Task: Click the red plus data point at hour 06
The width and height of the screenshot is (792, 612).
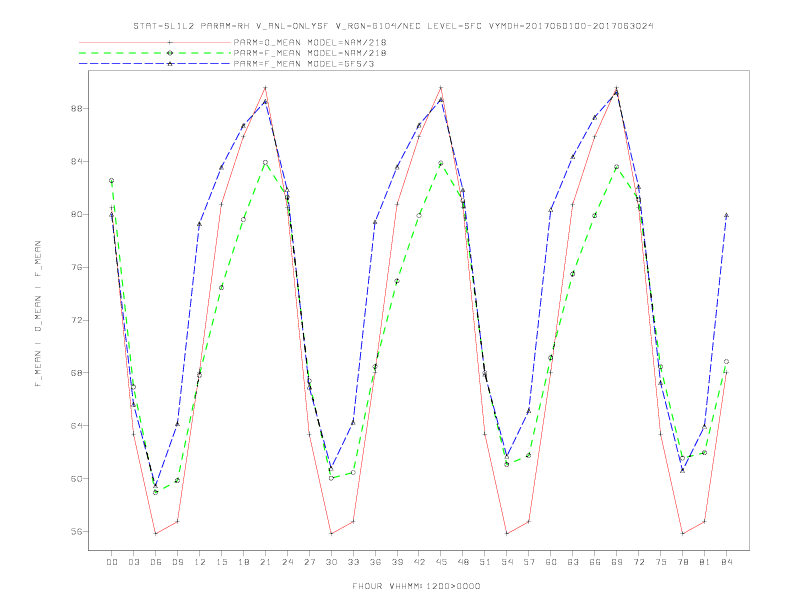Action: click(x=156, y=533)
